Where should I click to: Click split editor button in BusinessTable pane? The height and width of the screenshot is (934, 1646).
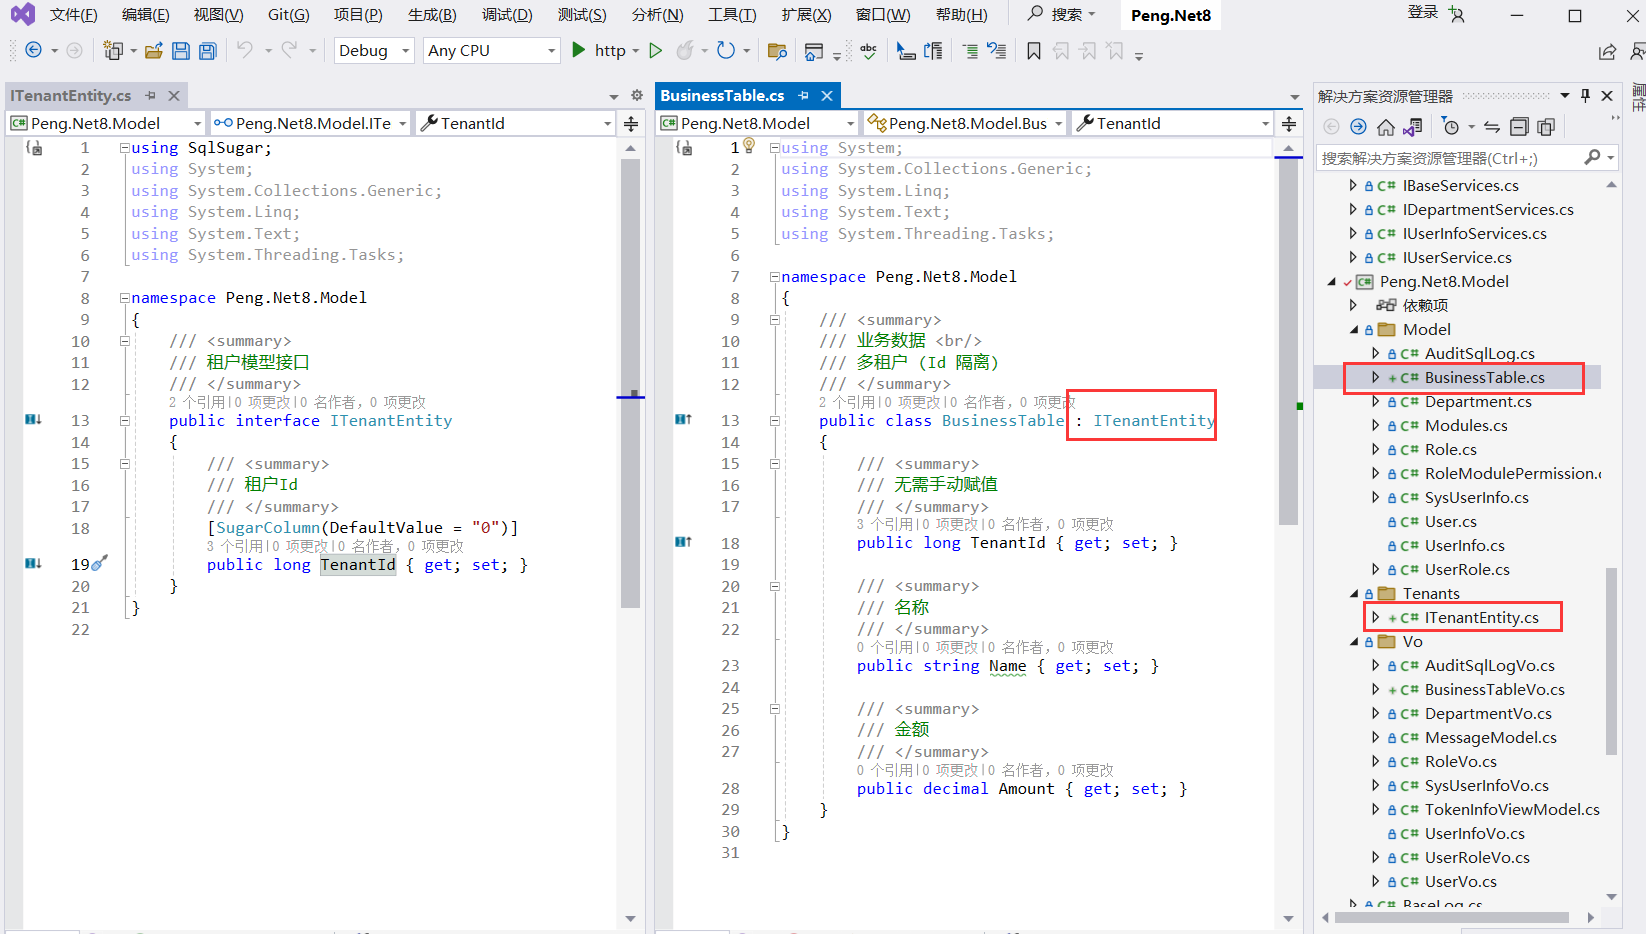(x=1289, y=123)
